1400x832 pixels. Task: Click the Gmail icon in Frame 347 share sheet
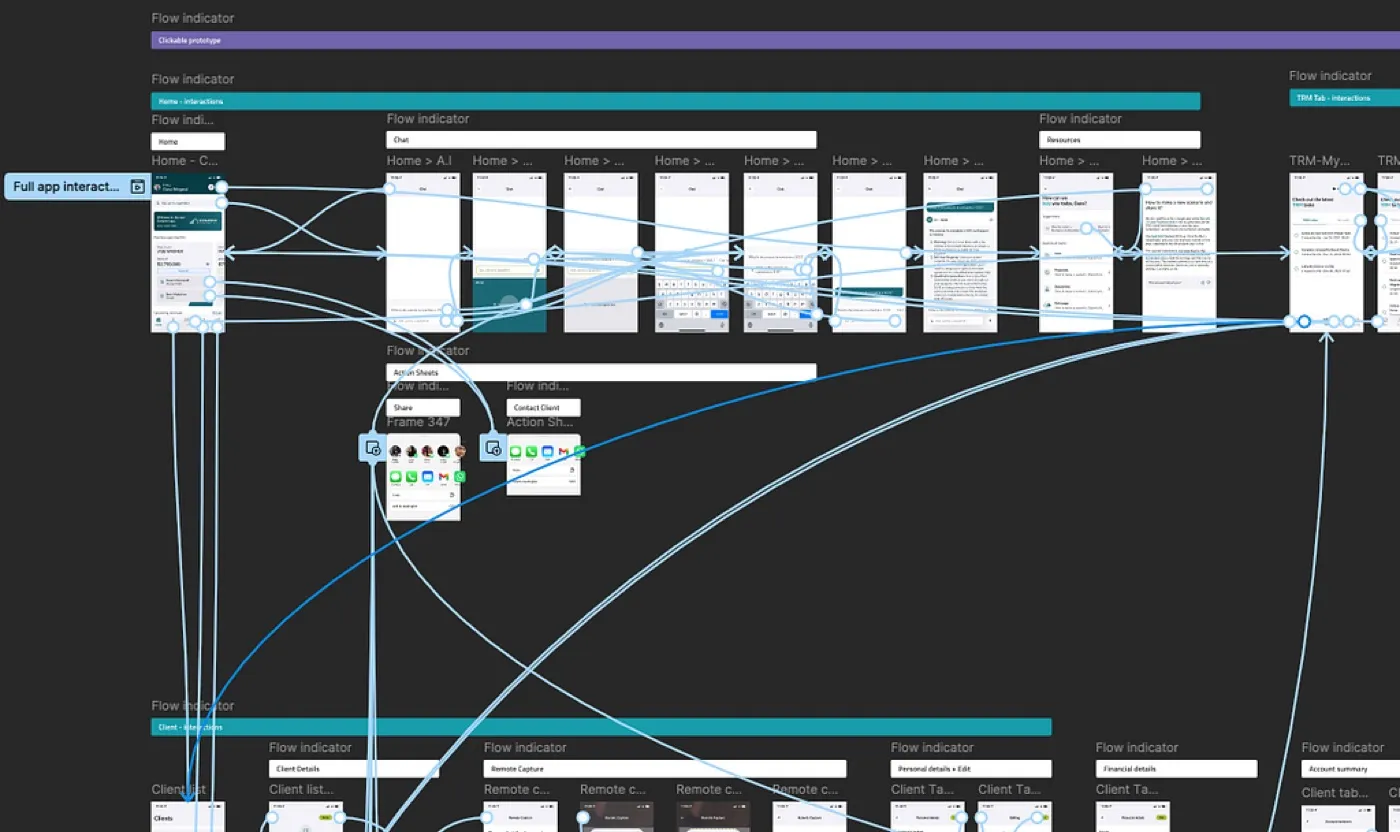[443, 478]
